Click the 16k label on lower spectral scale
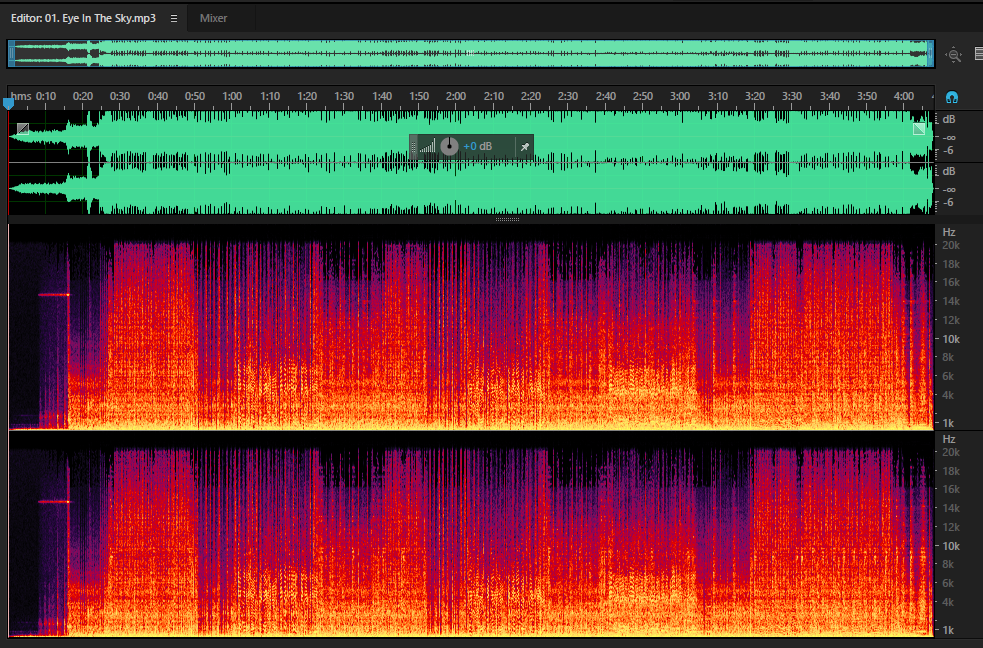Viewport: 983px width, 648px height. coord(951,489)
